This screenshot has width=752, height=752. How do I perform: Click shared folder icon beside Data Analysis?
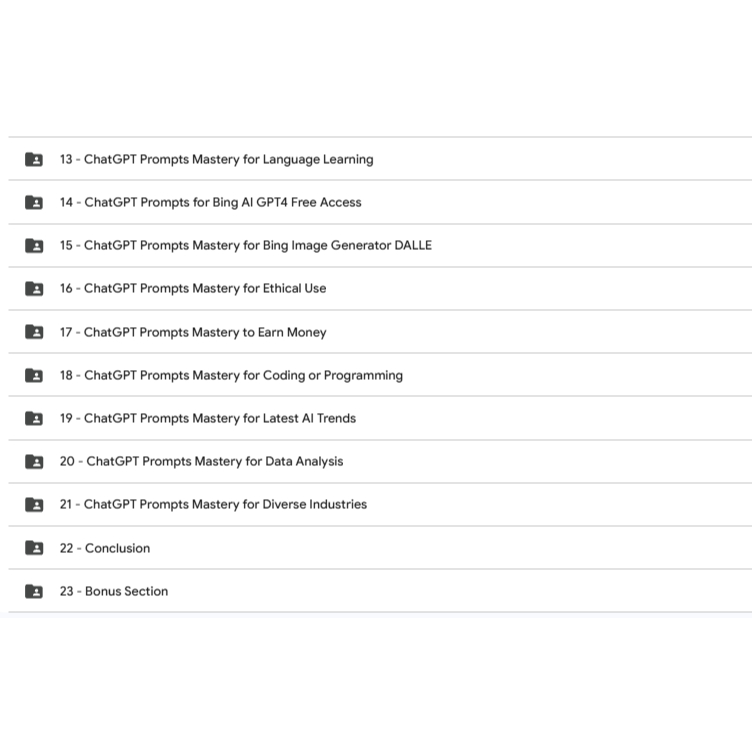pyautogui.click(x=34, y=461)
